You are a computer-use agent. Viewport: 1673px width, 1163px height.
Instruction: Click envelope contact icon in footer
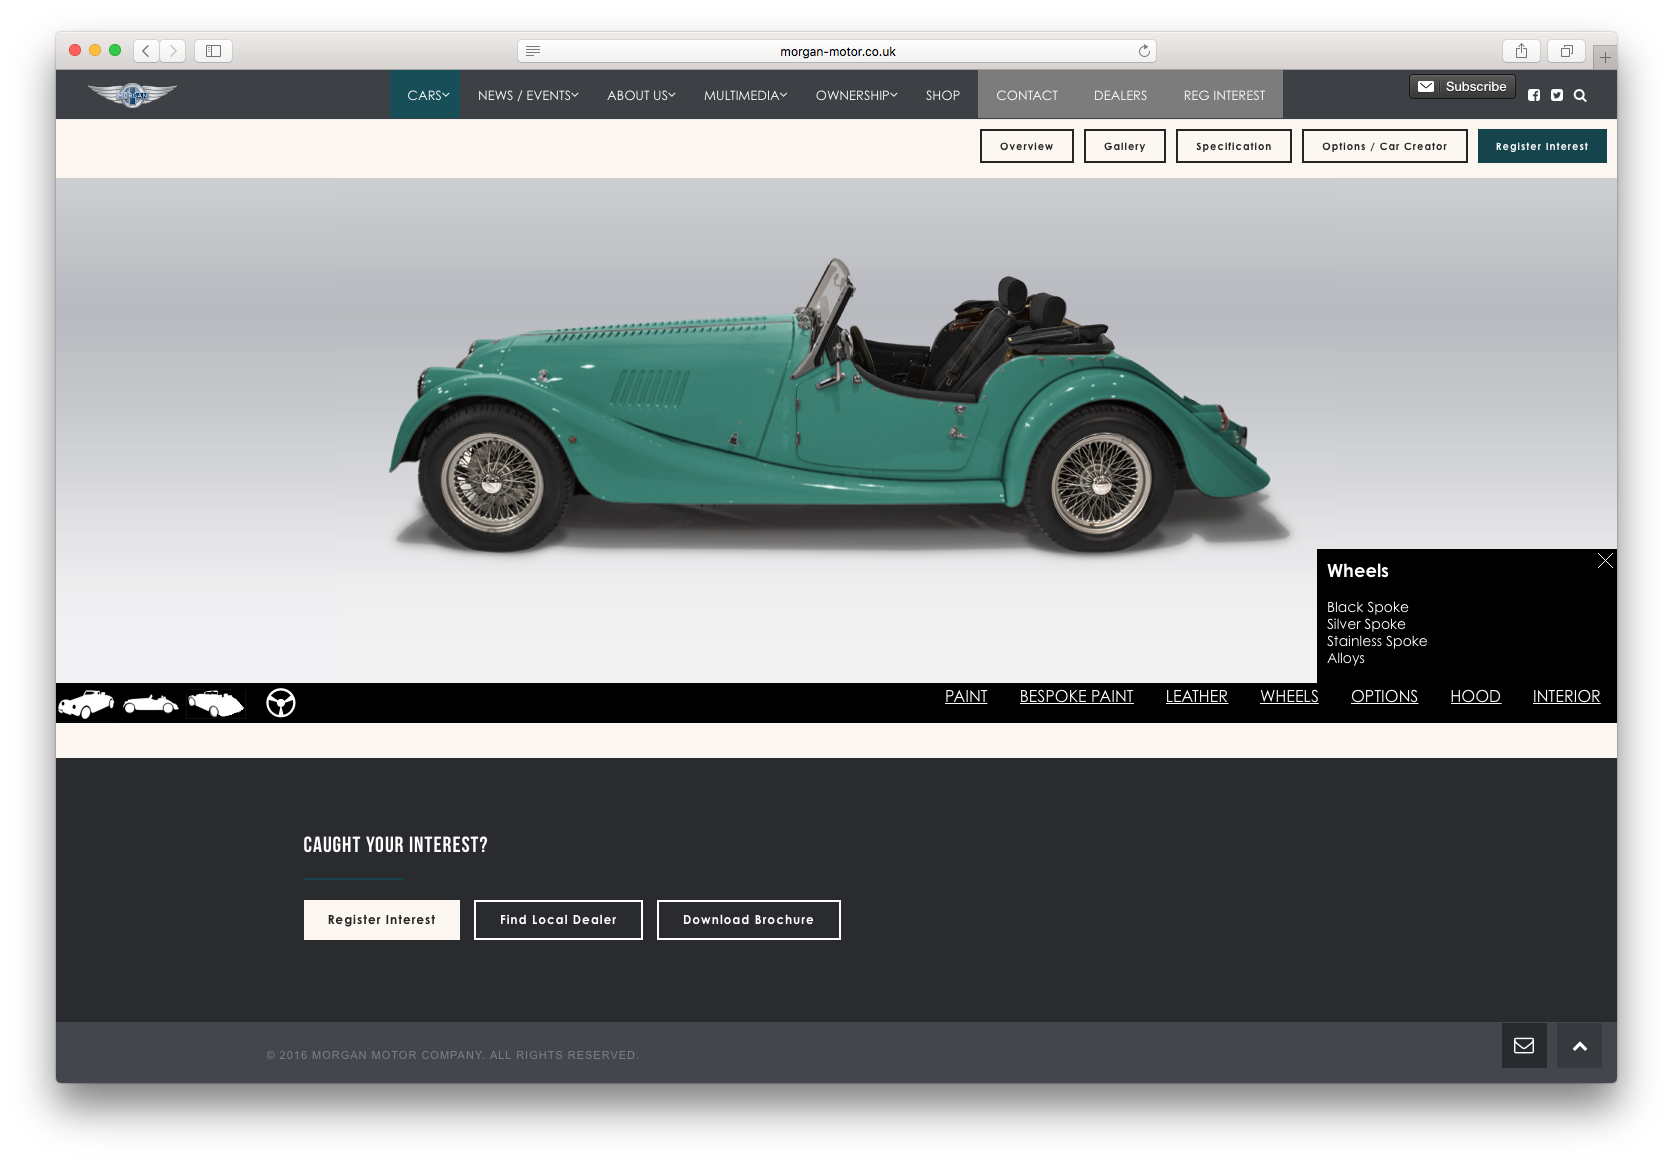point(1524,1045)
